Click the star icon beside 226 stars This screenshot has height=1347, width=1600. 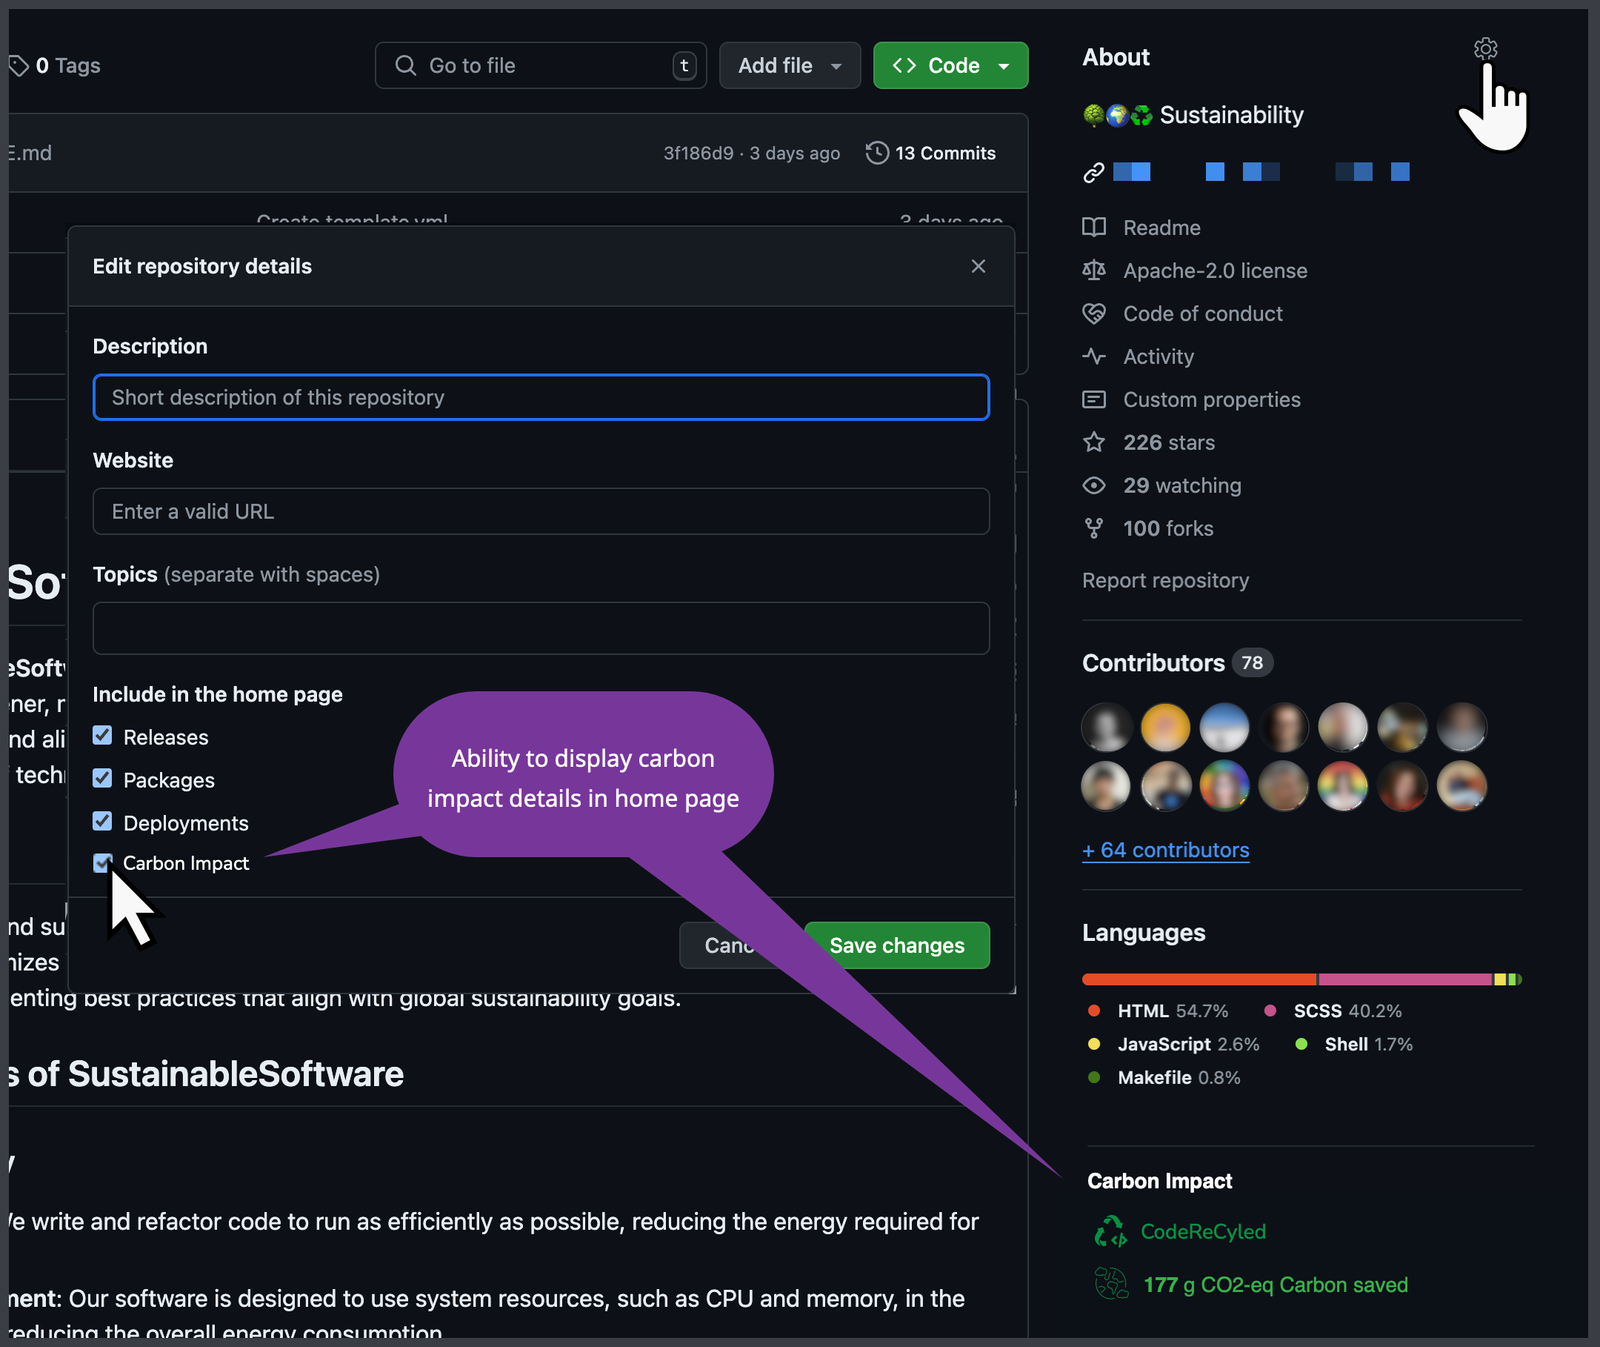tap(1095, 442)
